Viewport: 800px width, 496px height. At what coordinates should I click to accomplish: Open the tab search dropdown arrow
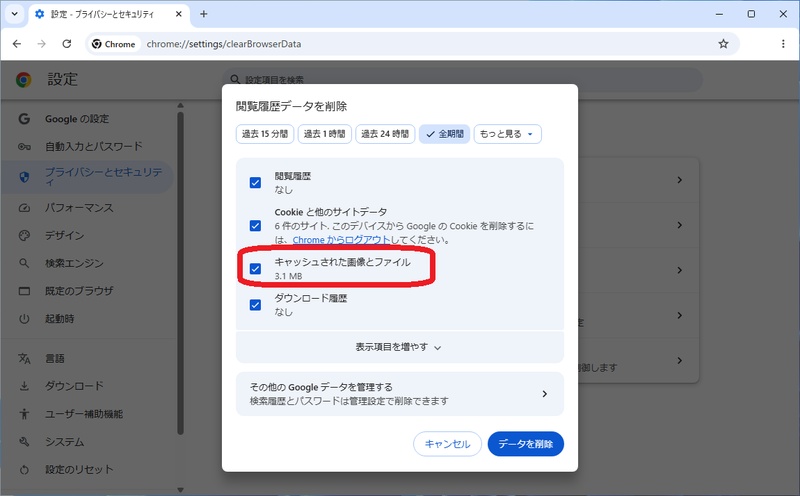14,14
